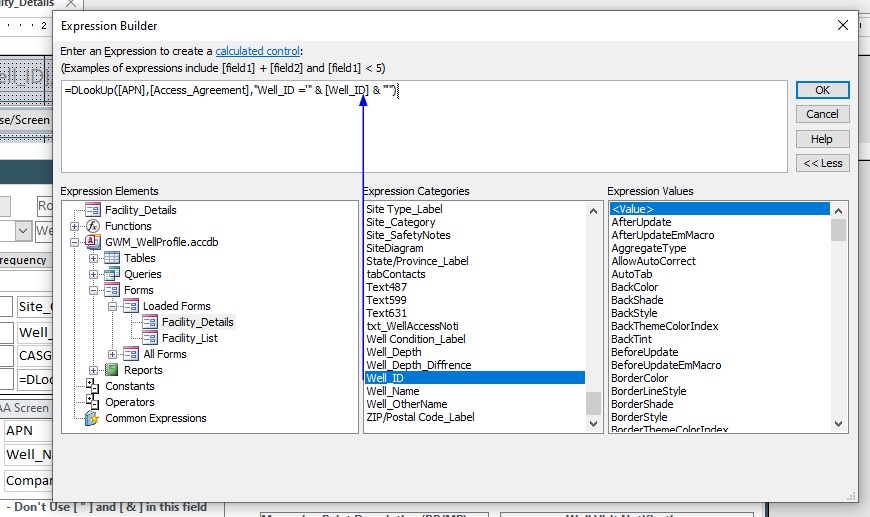
Task: Click the GWM_WellProfile.accdb database icon
Action: pos(93,242)
